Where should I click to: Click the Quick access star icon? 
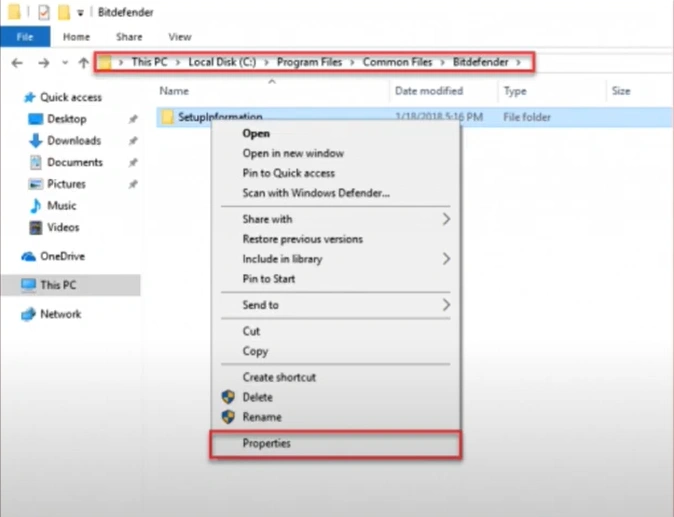coord(29,98)
